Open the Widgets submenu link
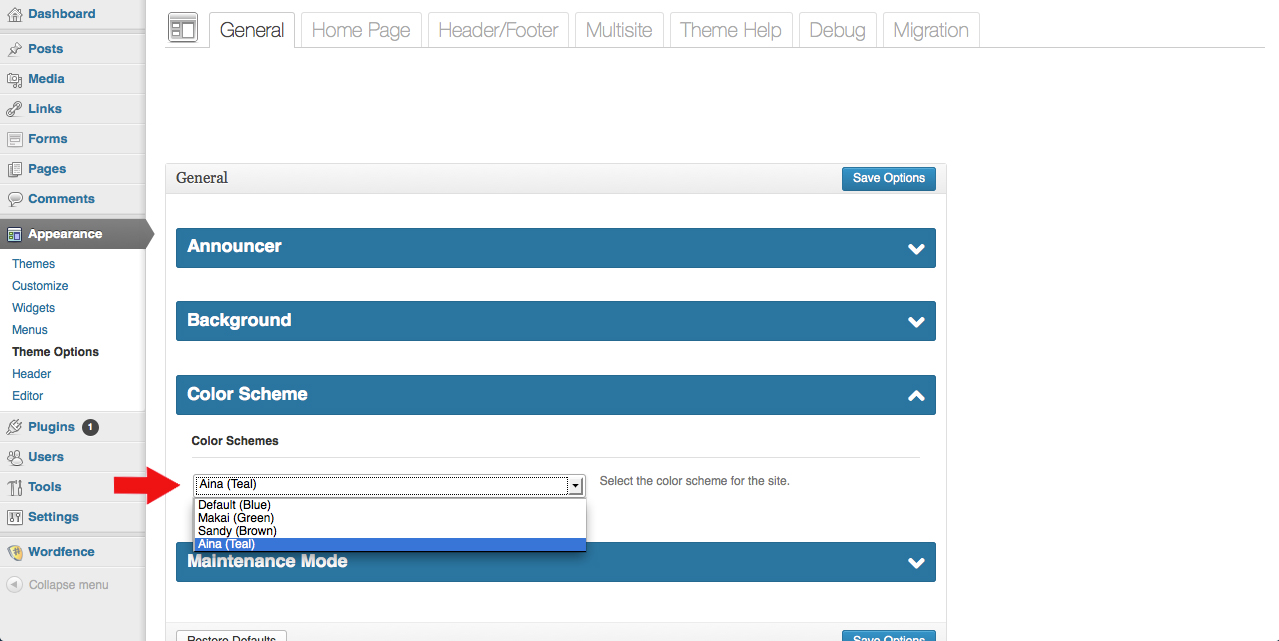Viewport: 1279px width, 641px height. click(x=33, y=308)
